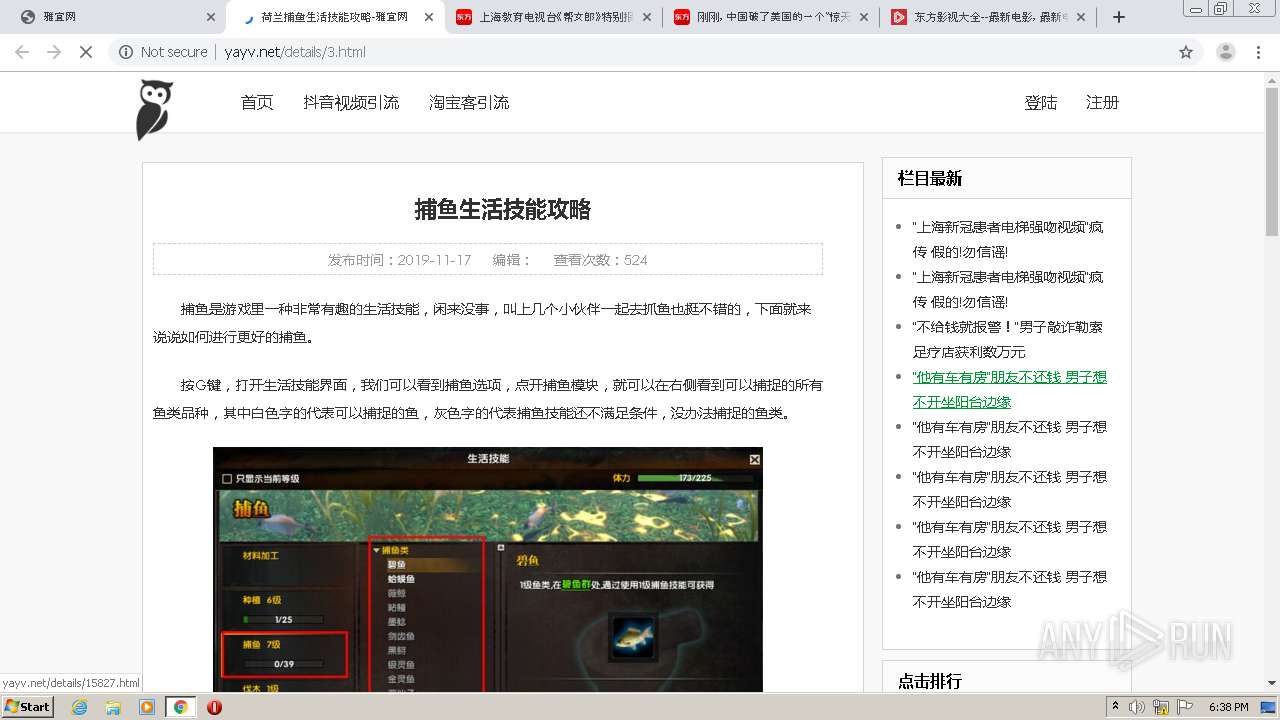1280x720 pixels.
Task: Stop loading the page with X icon
Action: tap(86, 52)
